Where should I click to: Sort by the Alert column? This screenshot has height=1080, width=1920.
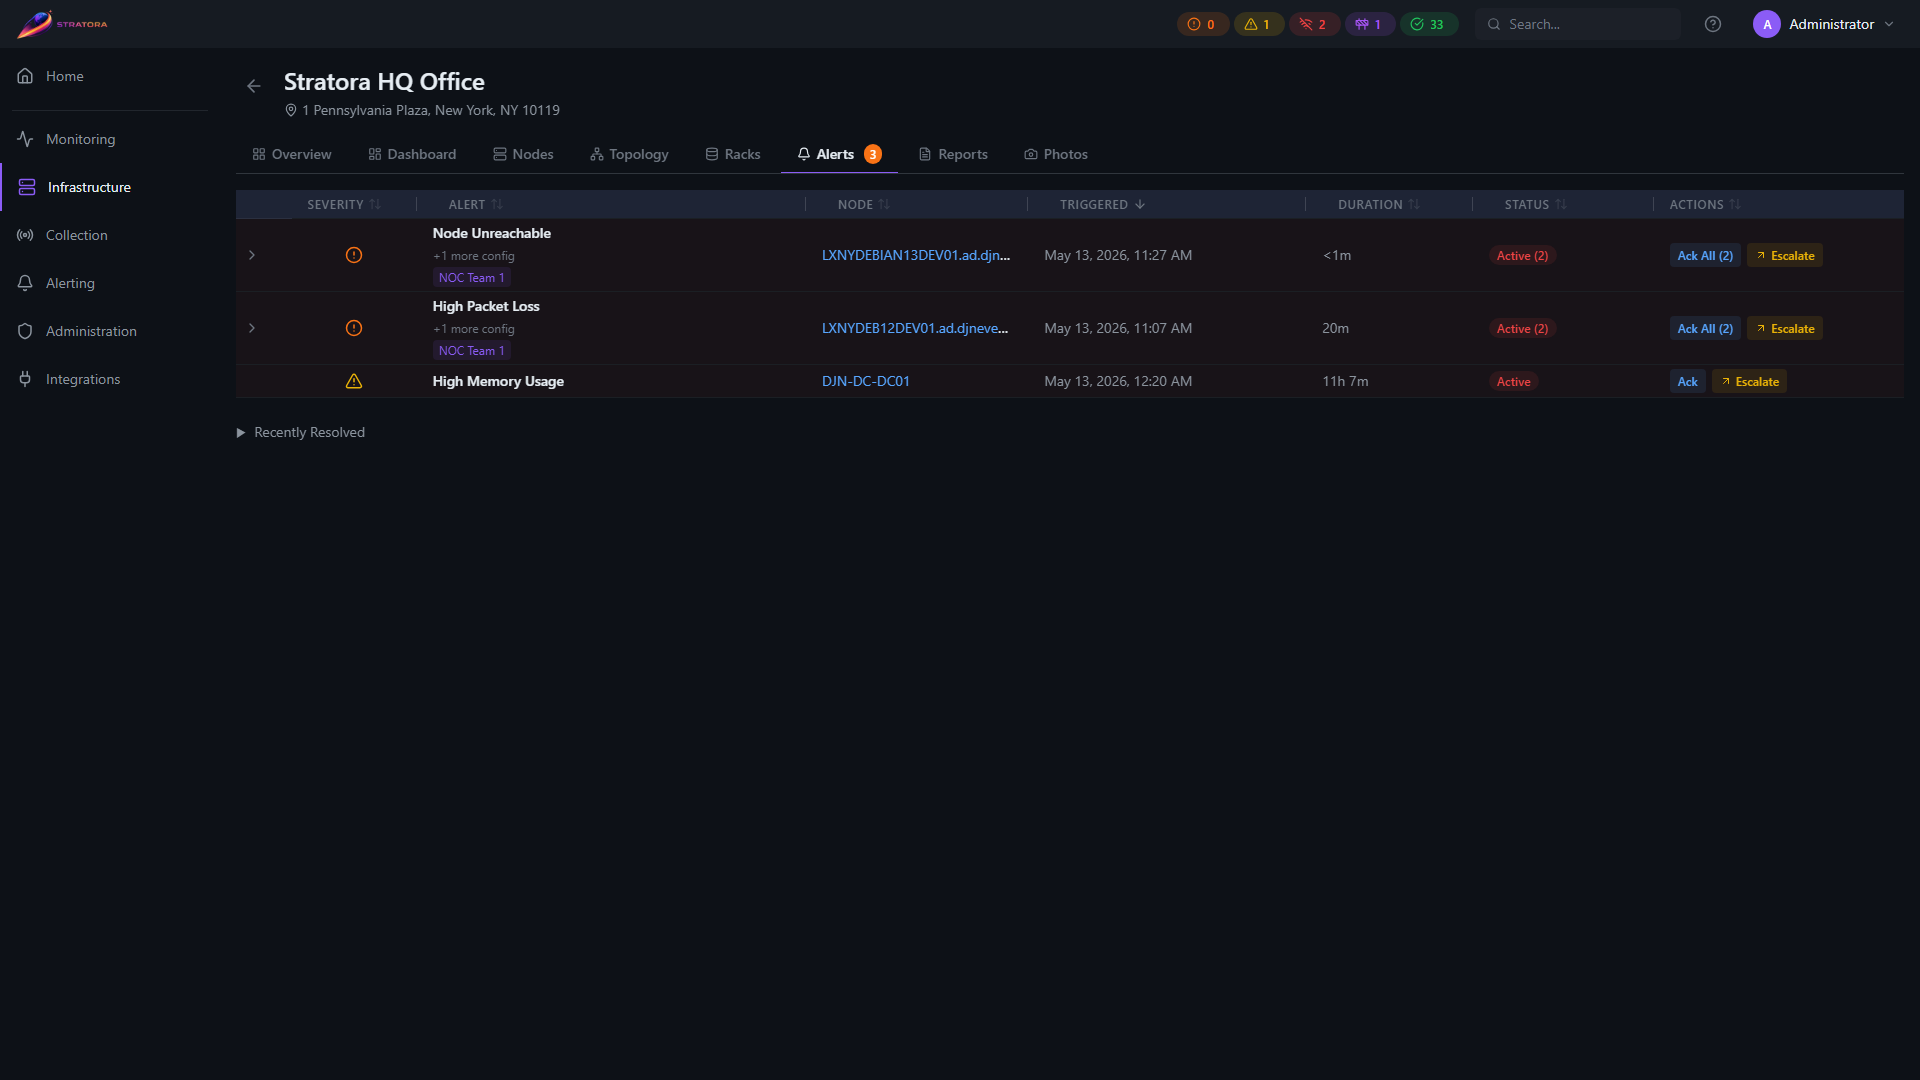pos(475,204)
